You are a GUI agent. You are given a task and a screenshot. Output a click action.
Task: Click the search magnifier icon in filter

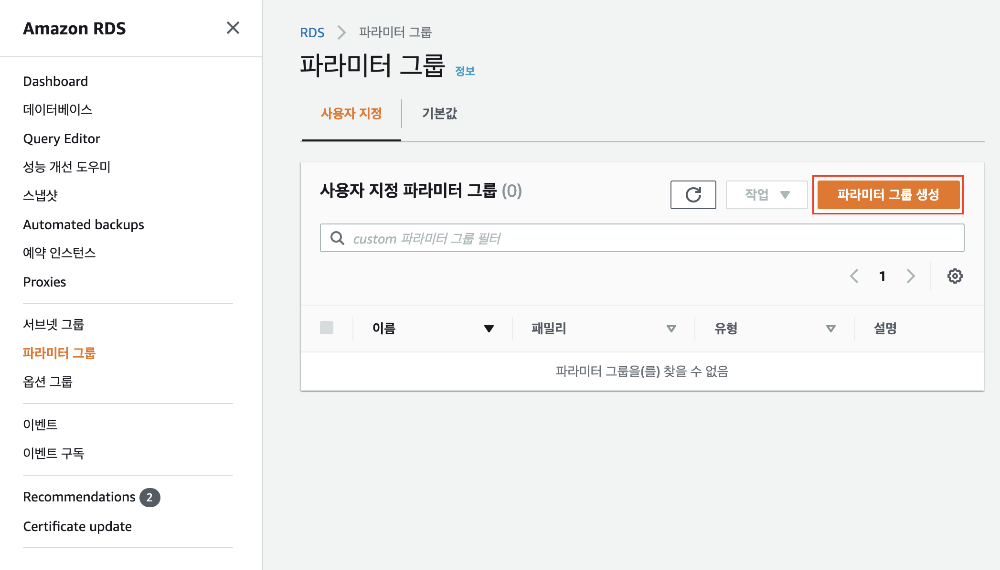(337, 238)
